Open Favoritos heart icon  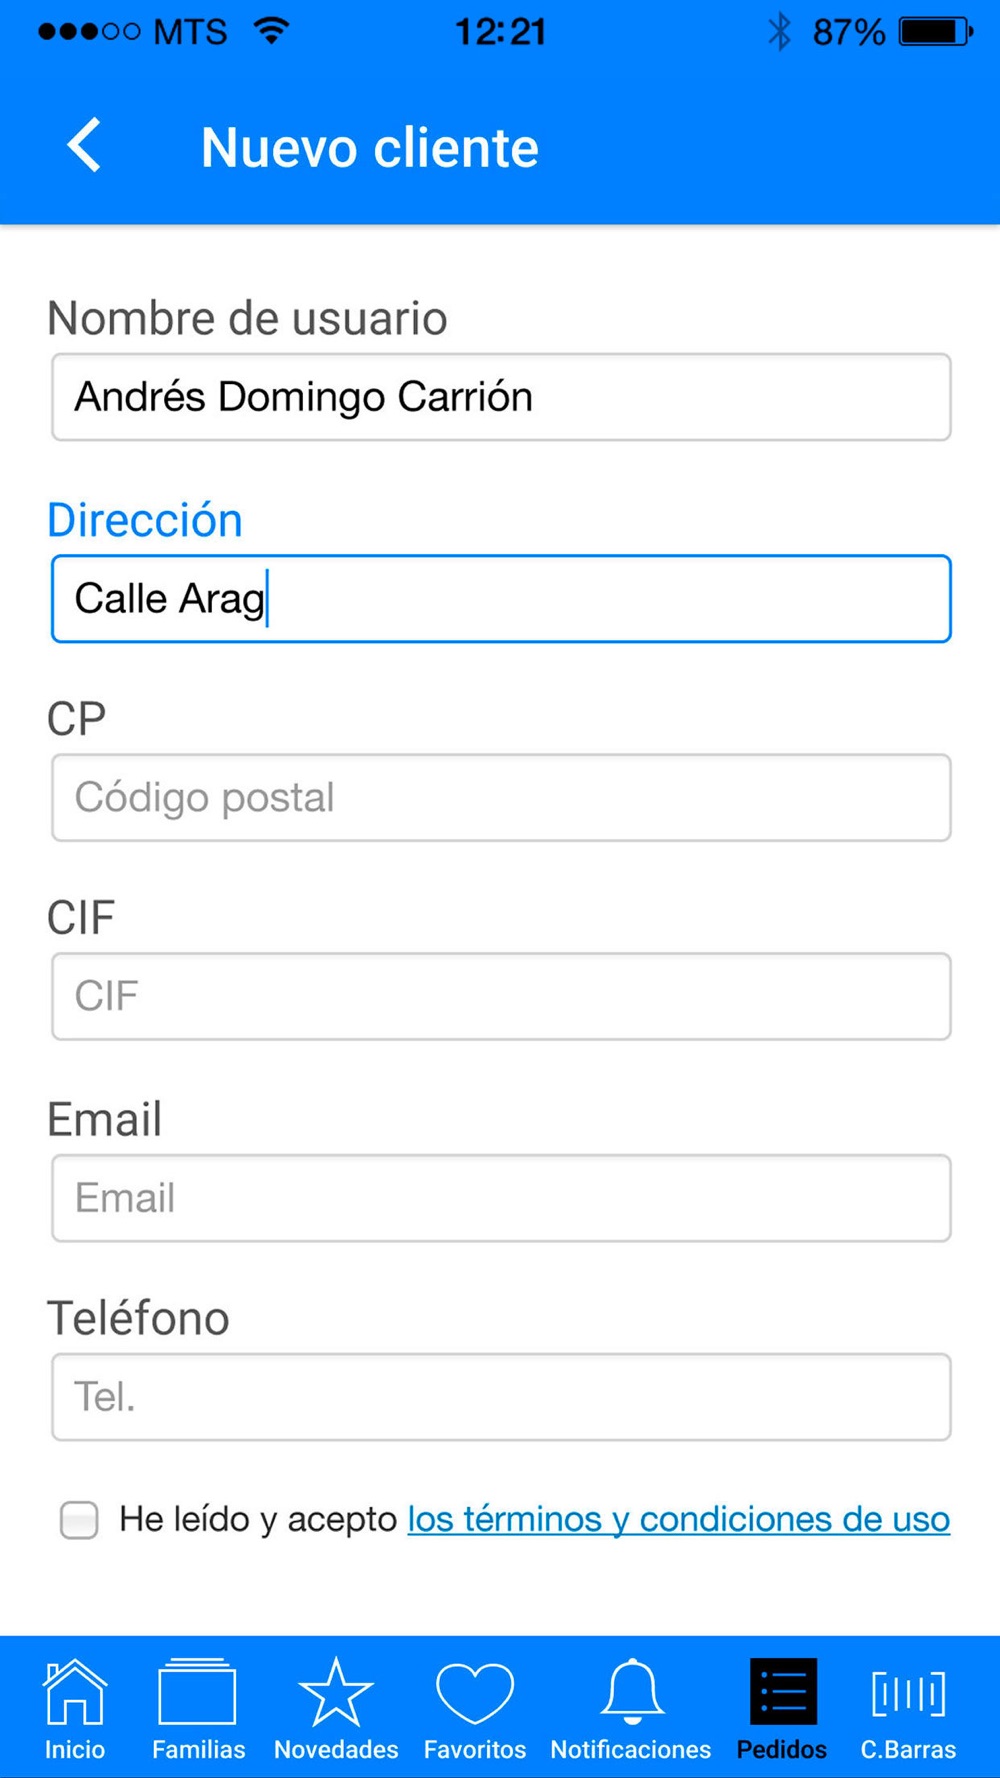475,1692
